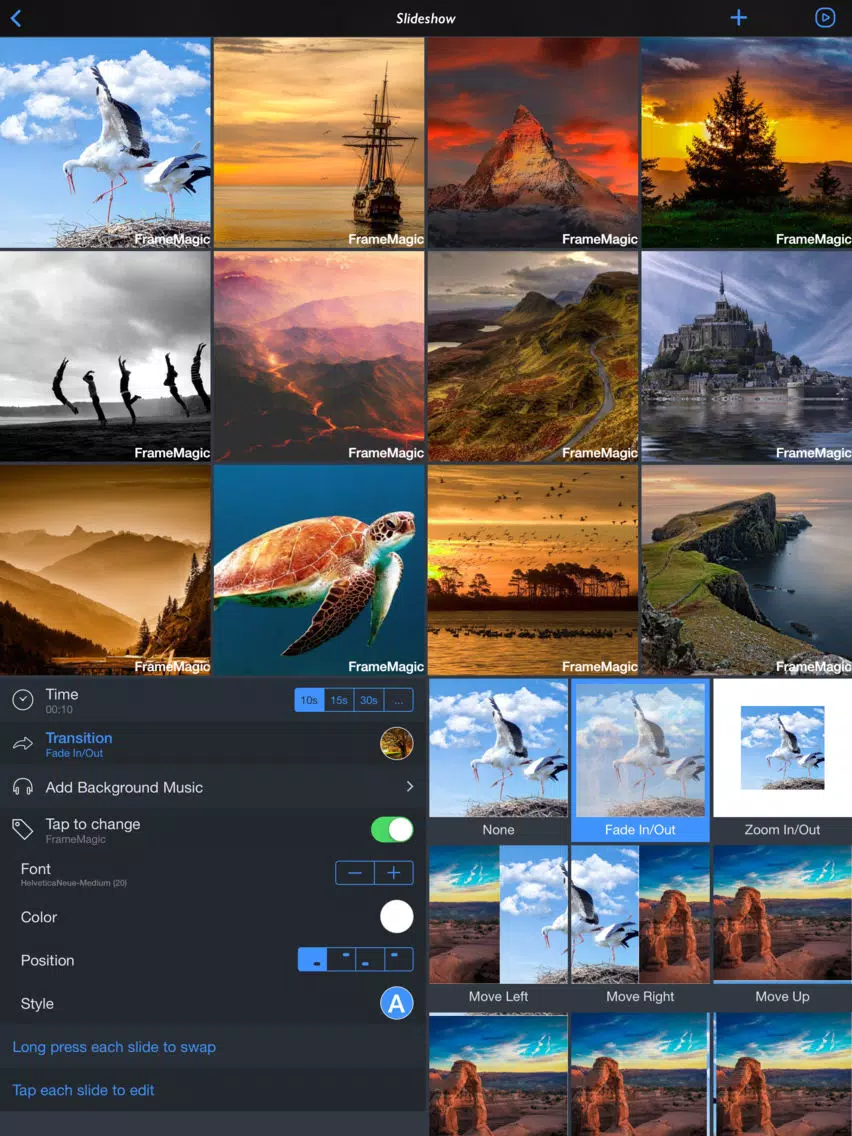Select the Move Up transition

point(782,927)
